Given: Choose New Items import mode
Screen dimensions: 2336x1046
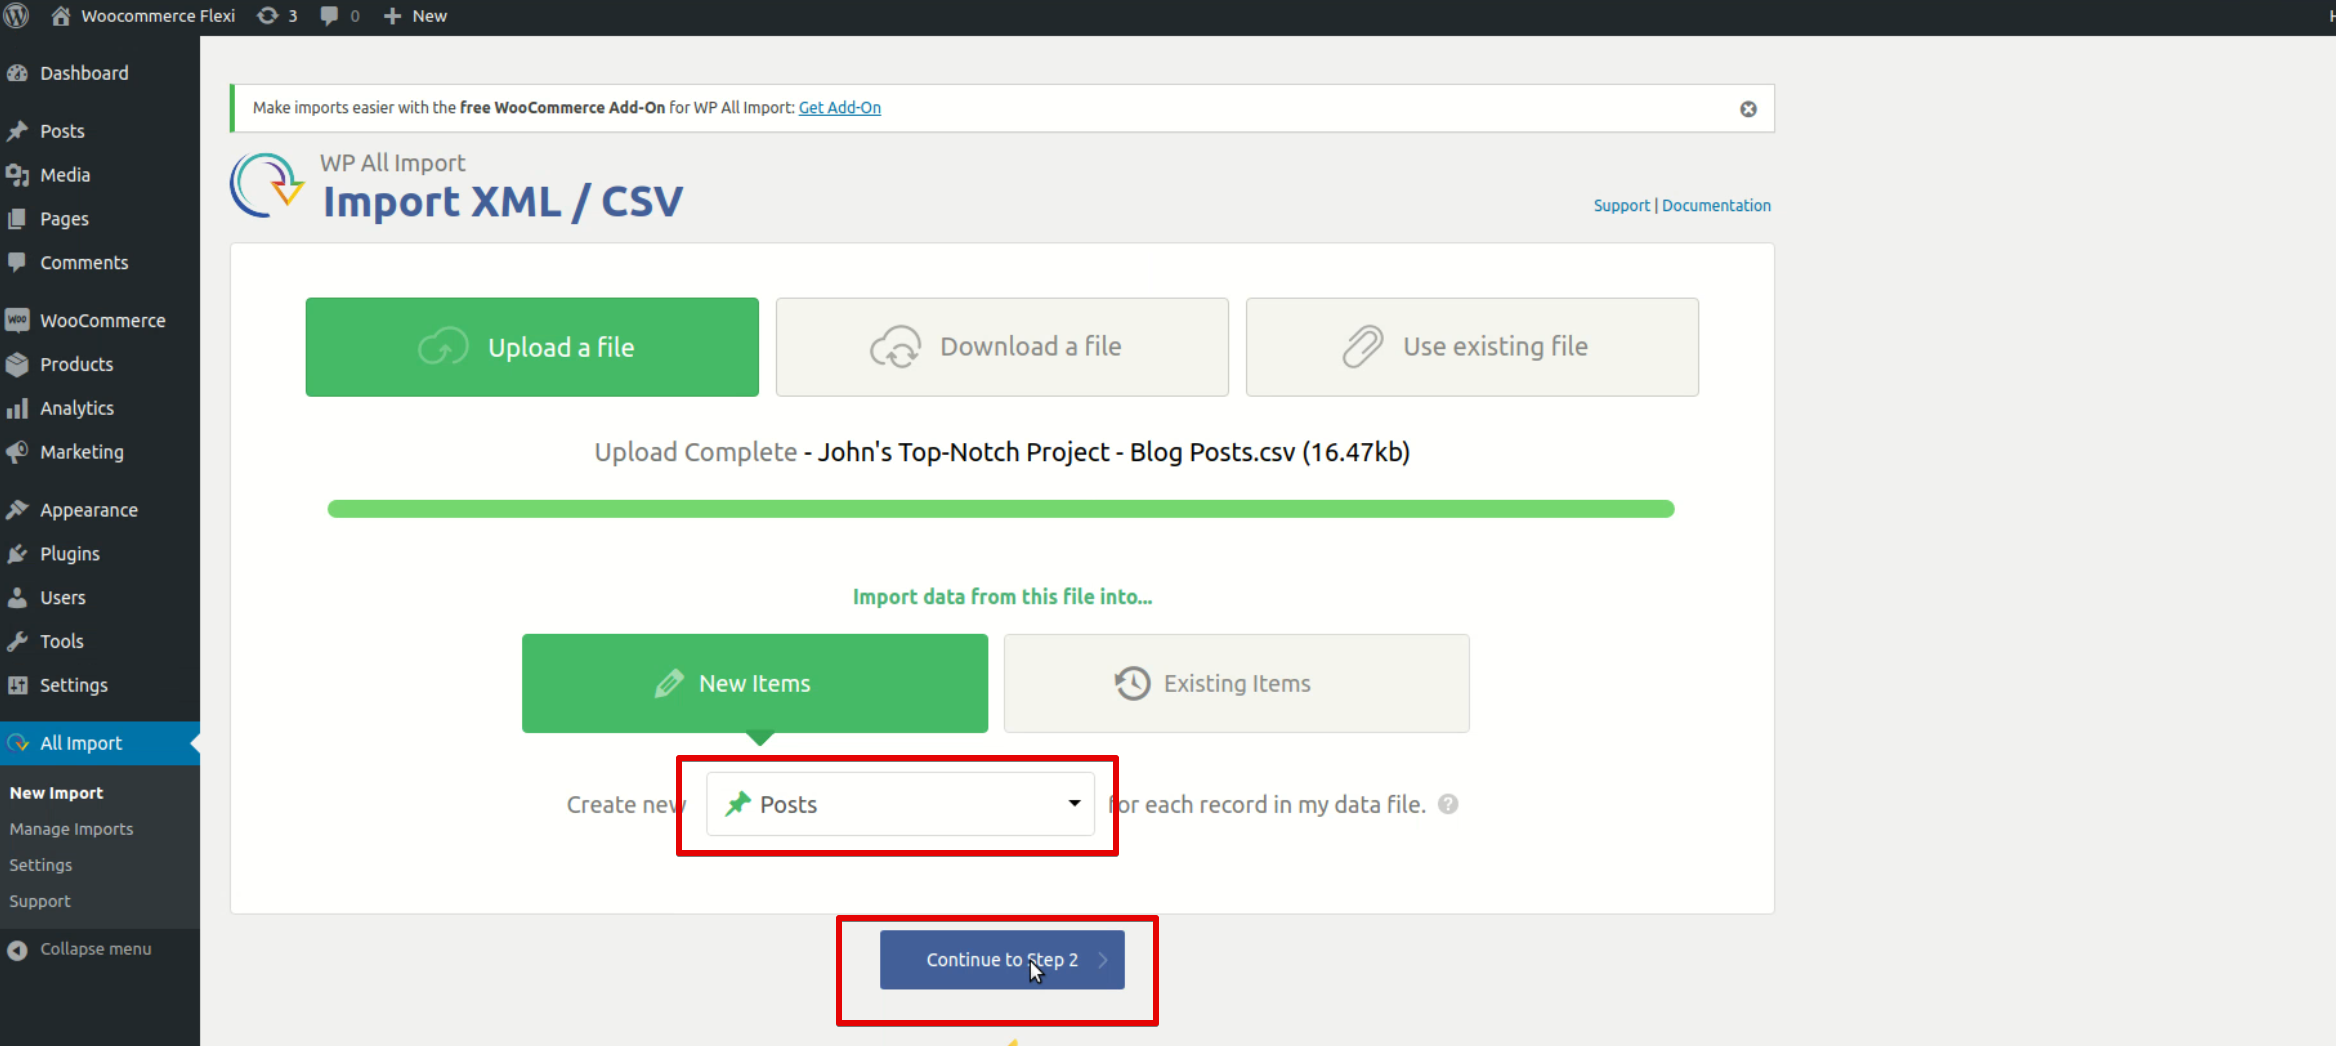Looking at the screenshot, I should (x=755, y=684).
